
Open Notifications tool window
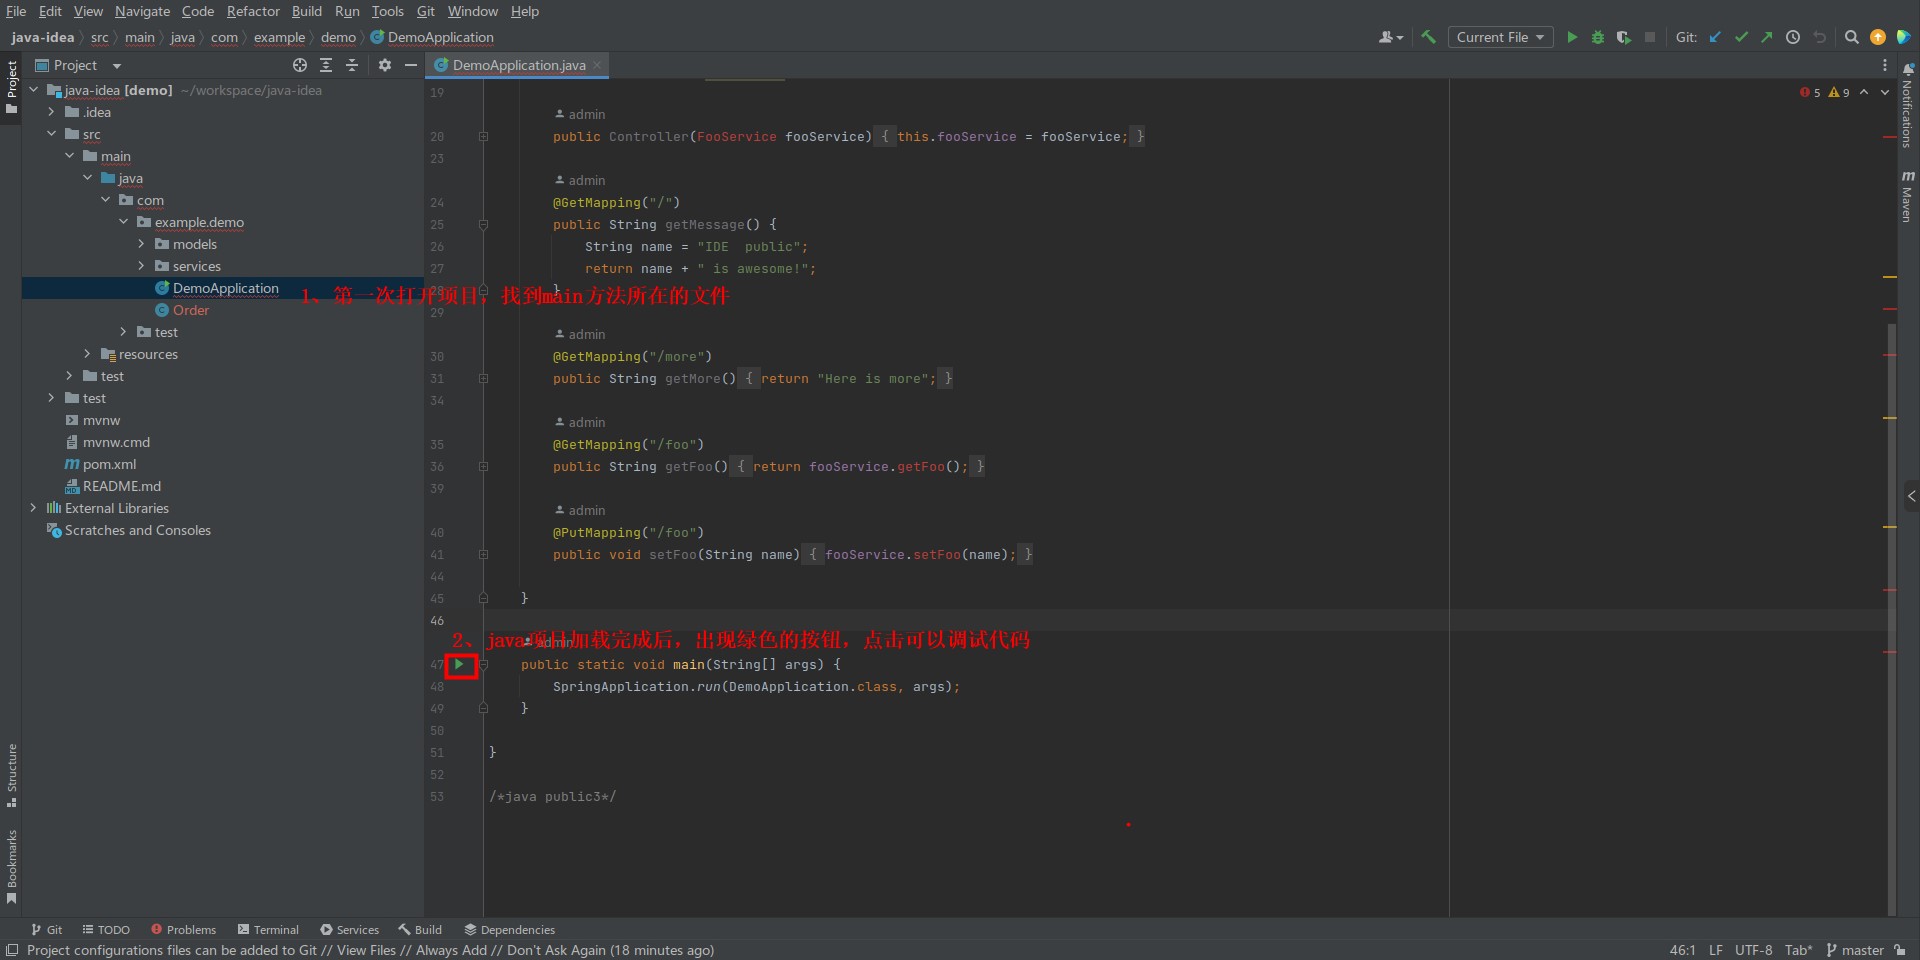point(1908,104)
